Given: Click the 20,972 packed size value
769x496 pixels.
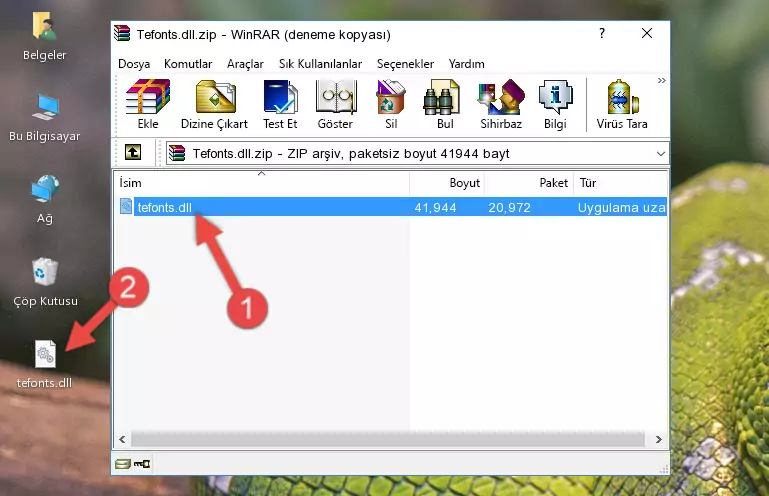Looking at the screenshot, I should (x=509, y=208).
